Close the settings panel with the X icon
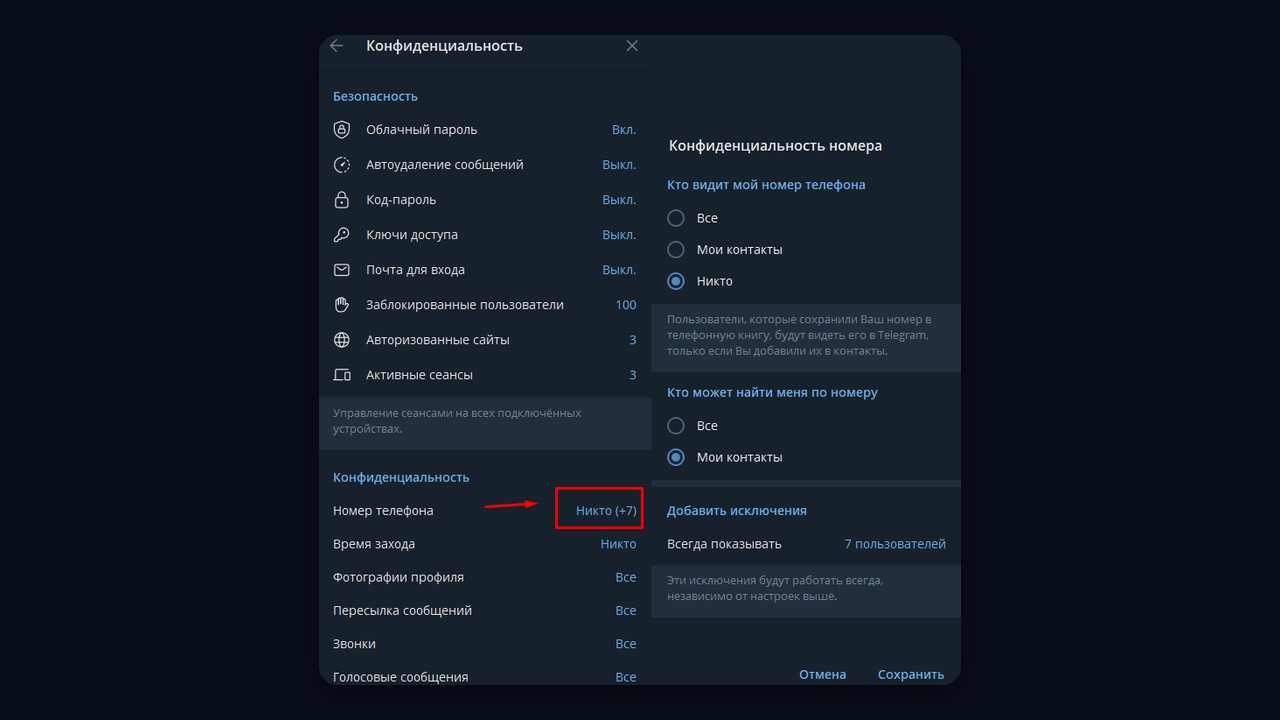1280x720 pixels. pos(632,46)
